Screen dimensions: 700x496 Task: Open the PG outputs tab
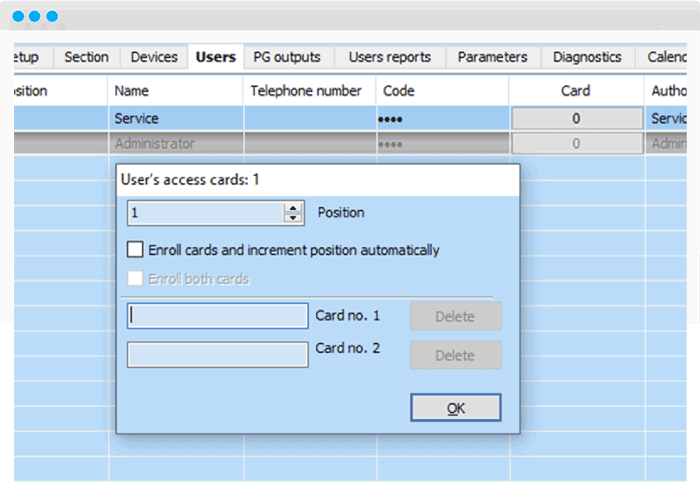[x=287, y=57]
